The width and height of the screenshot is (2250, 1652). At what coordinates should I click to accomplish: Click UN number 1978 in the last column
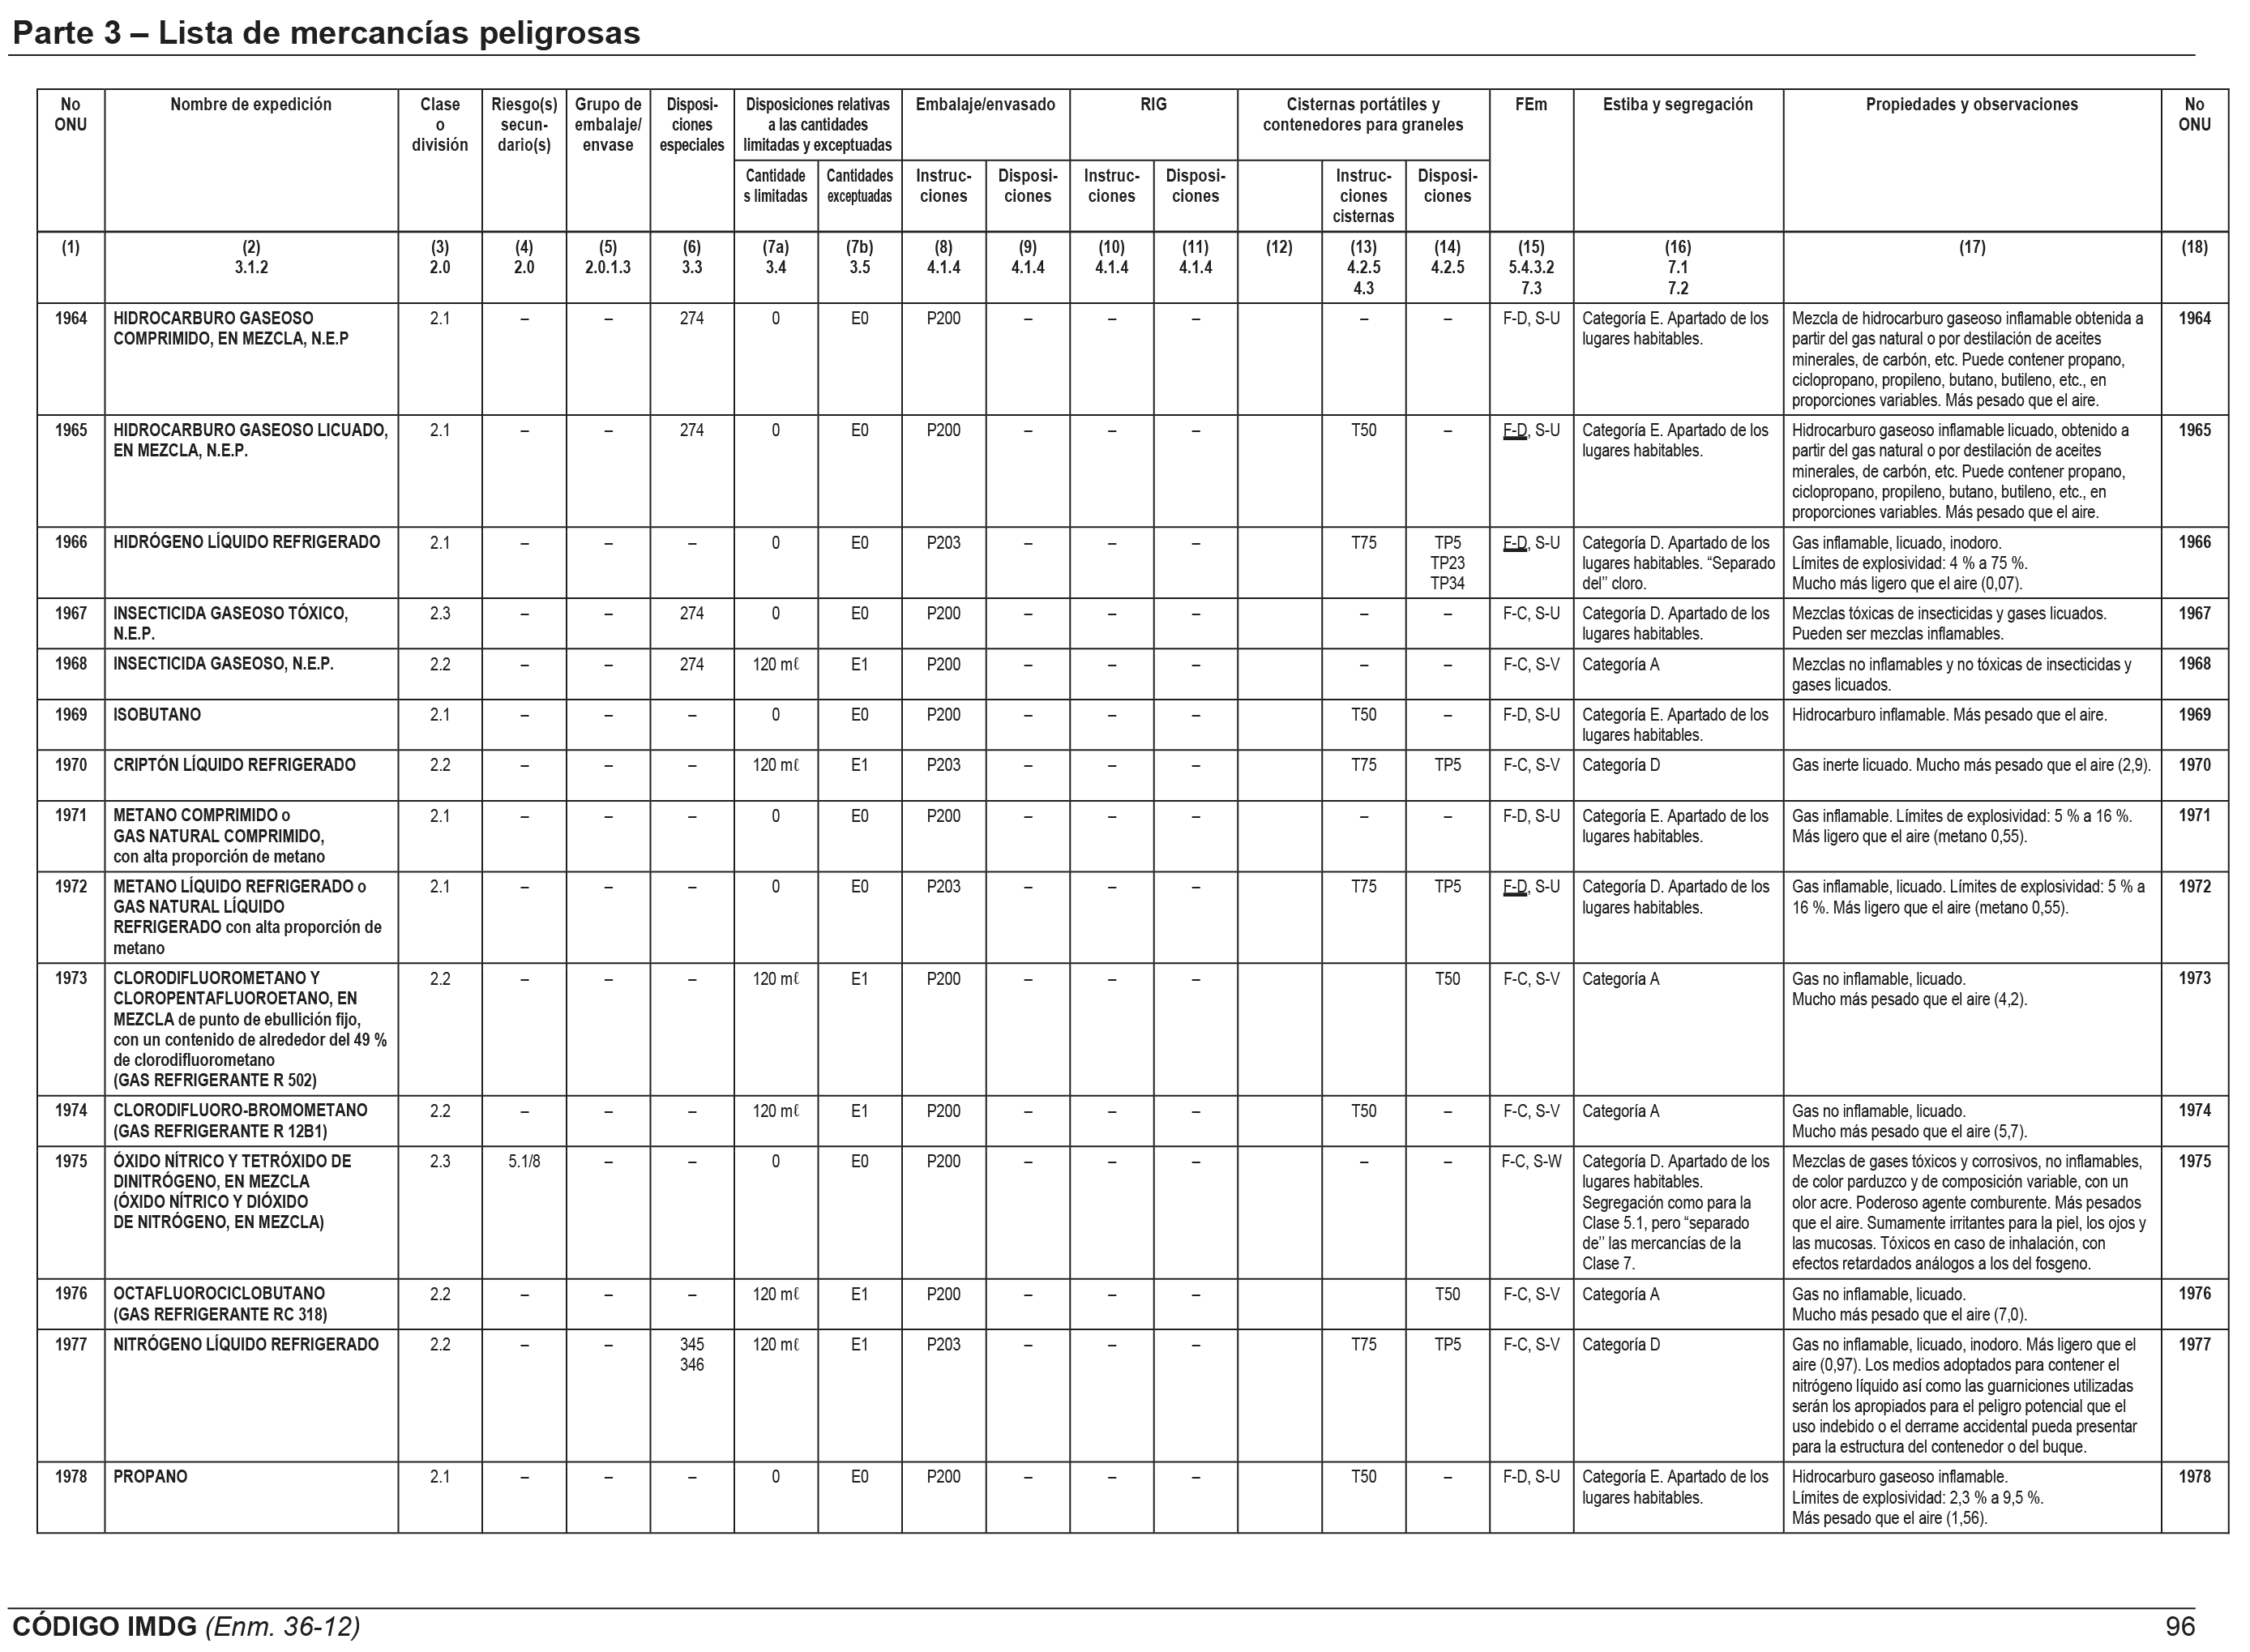(2194, 1476)
